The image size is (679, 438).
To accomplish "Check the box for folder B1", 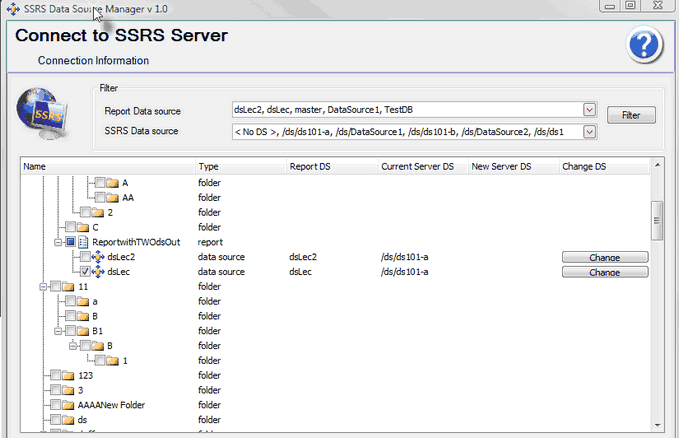I will coord(70,331).
